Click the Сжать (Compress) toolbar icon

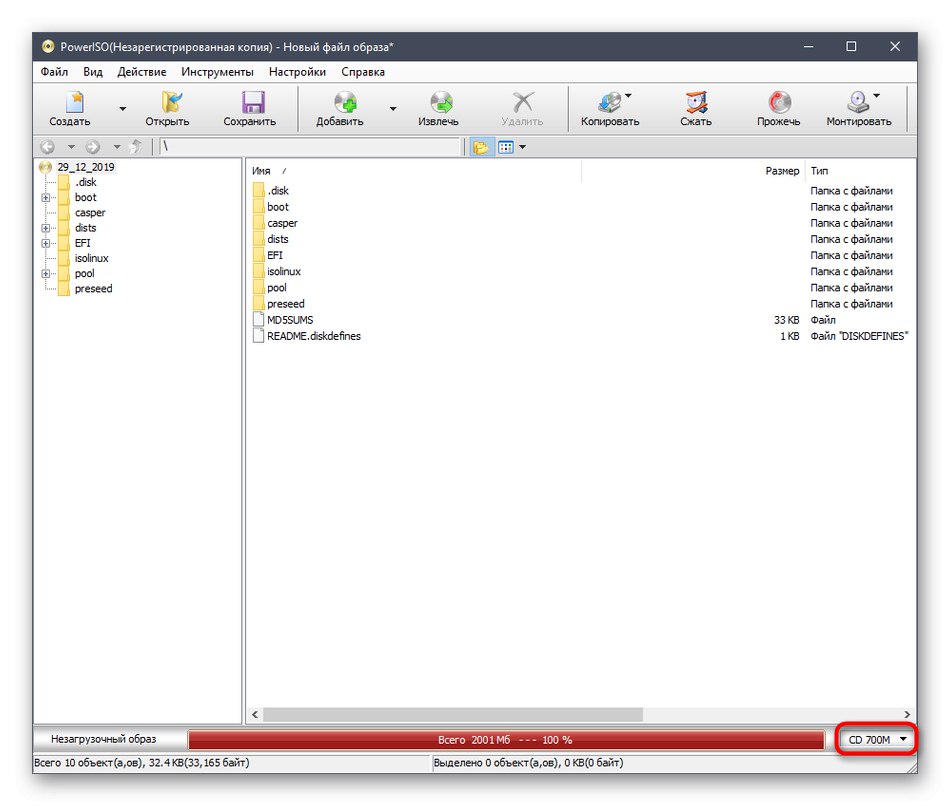pos(696,102)
